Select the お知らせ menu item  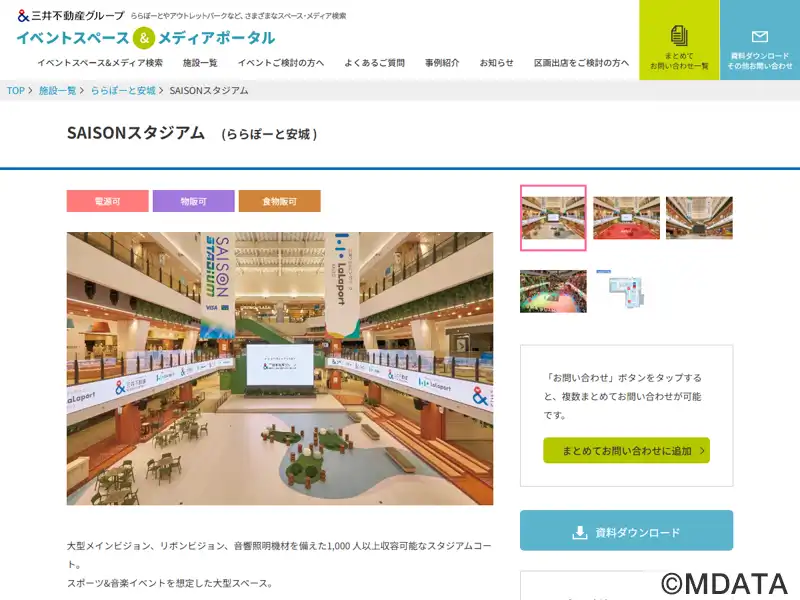(x=496, y=63)
